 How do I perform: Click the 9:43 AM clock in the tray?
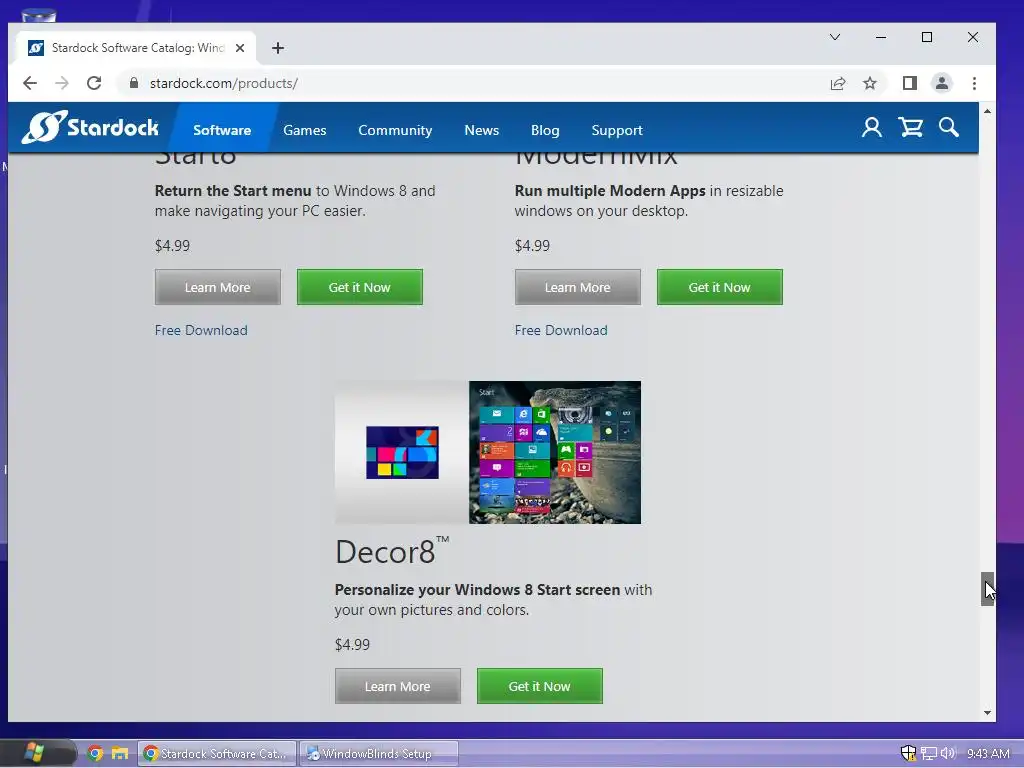[x=988, y=754]
